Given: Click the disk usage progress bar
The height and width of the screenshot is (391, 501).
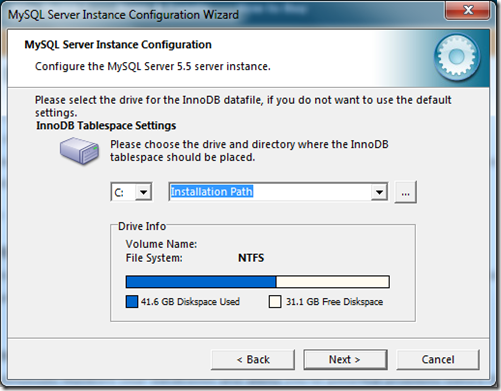Looking at the screenshot, I should [x=257, y=282].
